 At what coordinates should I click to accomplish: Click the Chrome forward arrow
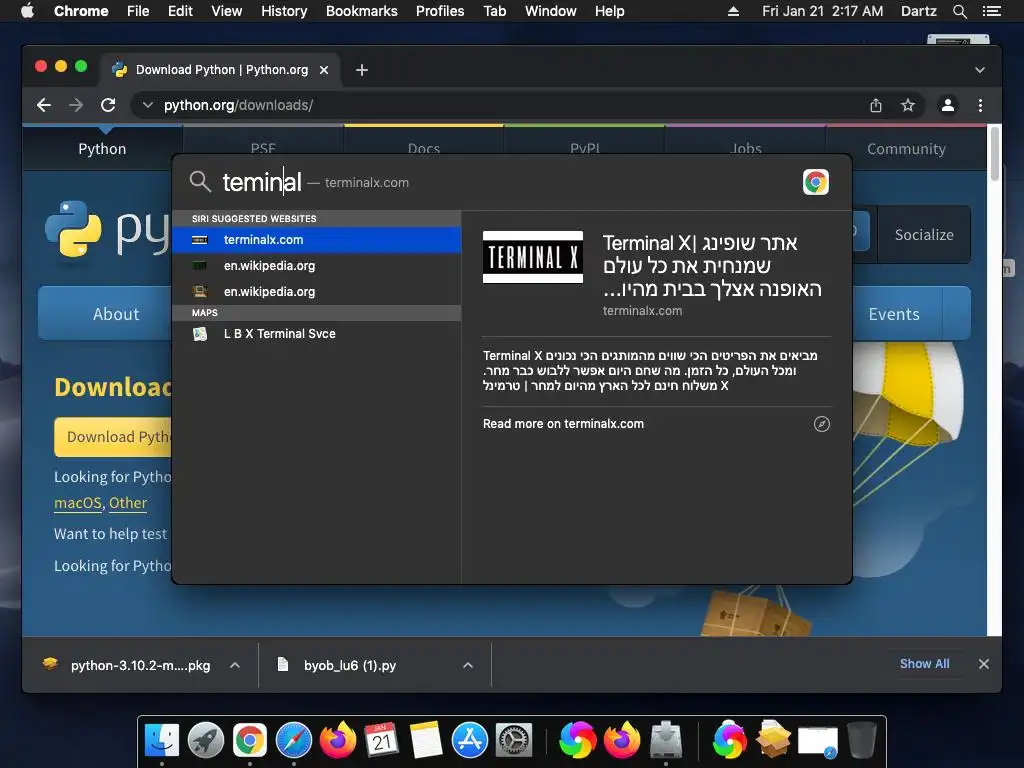pos(76,105)
